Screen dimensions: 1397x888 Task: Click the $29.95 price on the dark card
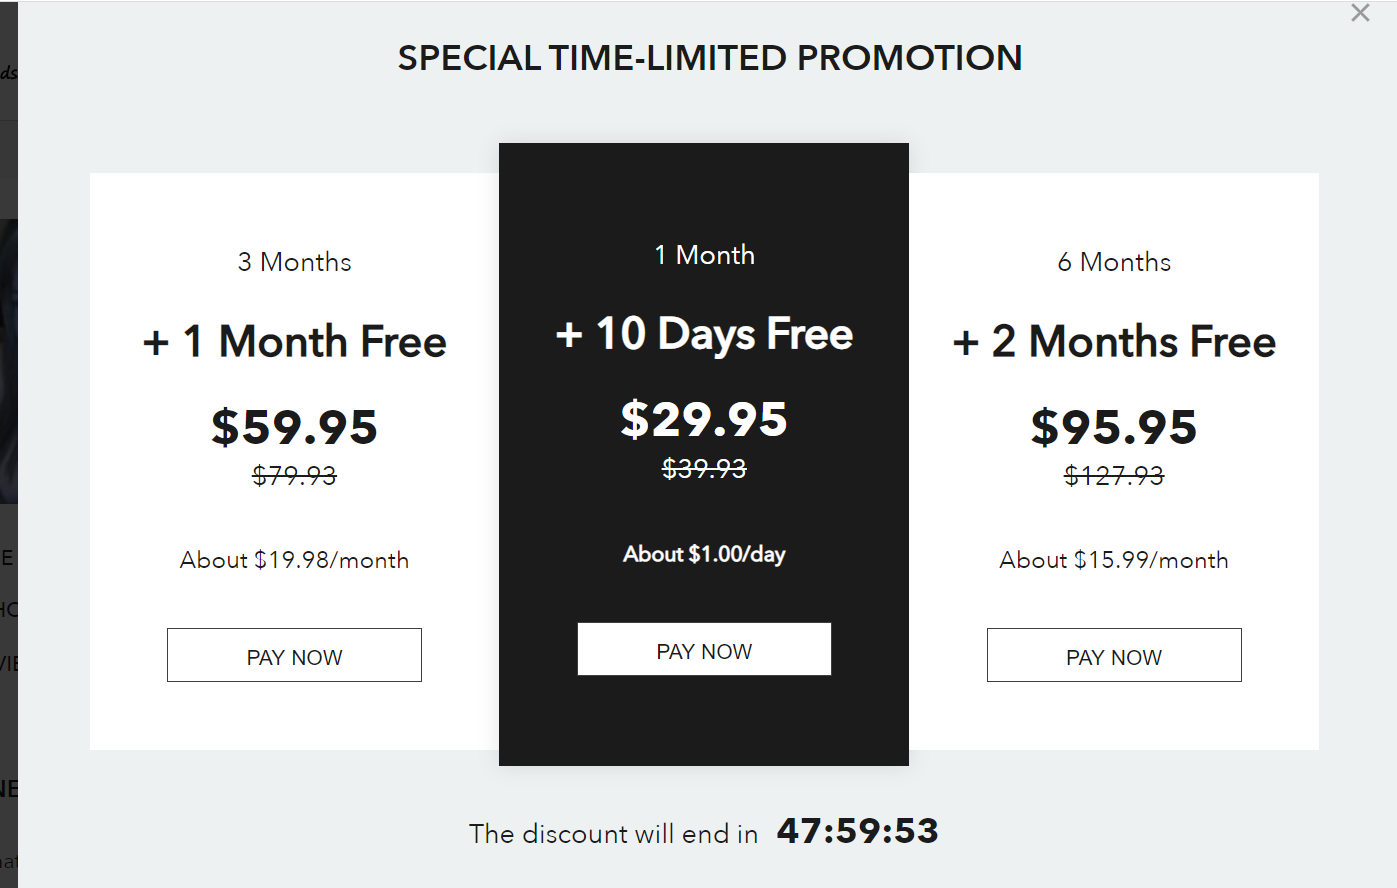tap(704, 420)
